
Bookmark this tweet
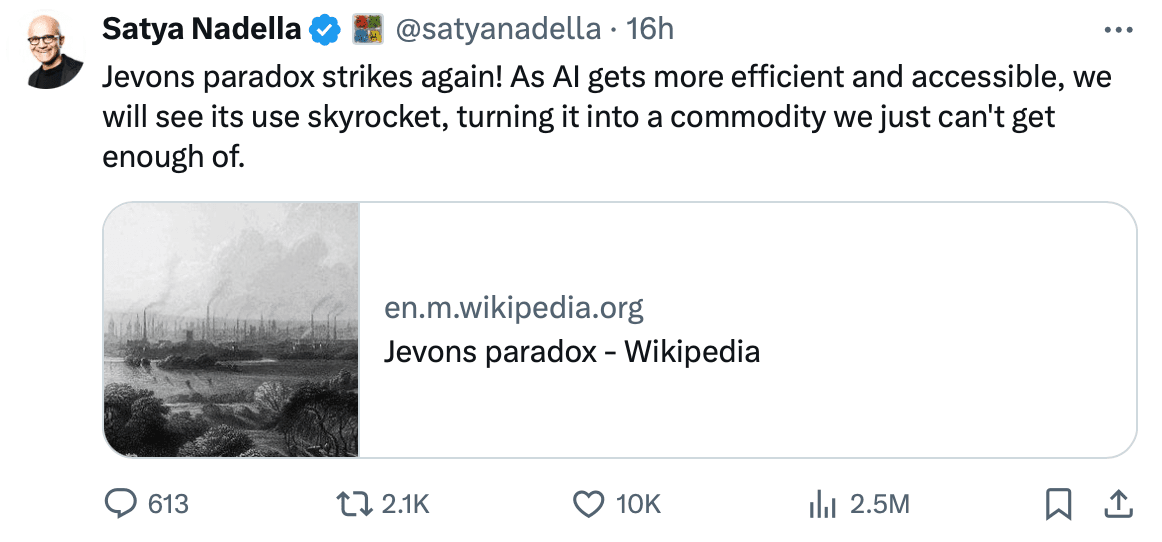point(1058,504)
